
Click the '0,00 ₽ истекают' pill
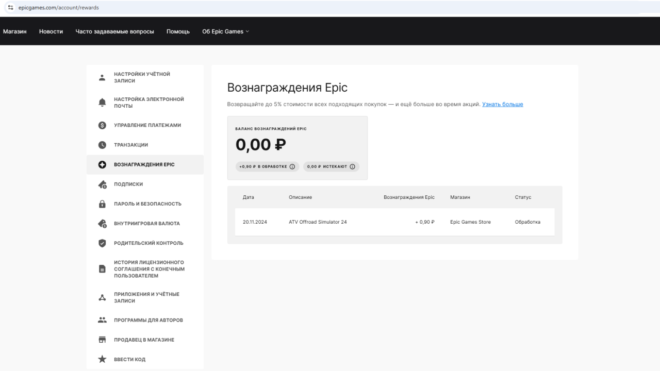point(331,167)
